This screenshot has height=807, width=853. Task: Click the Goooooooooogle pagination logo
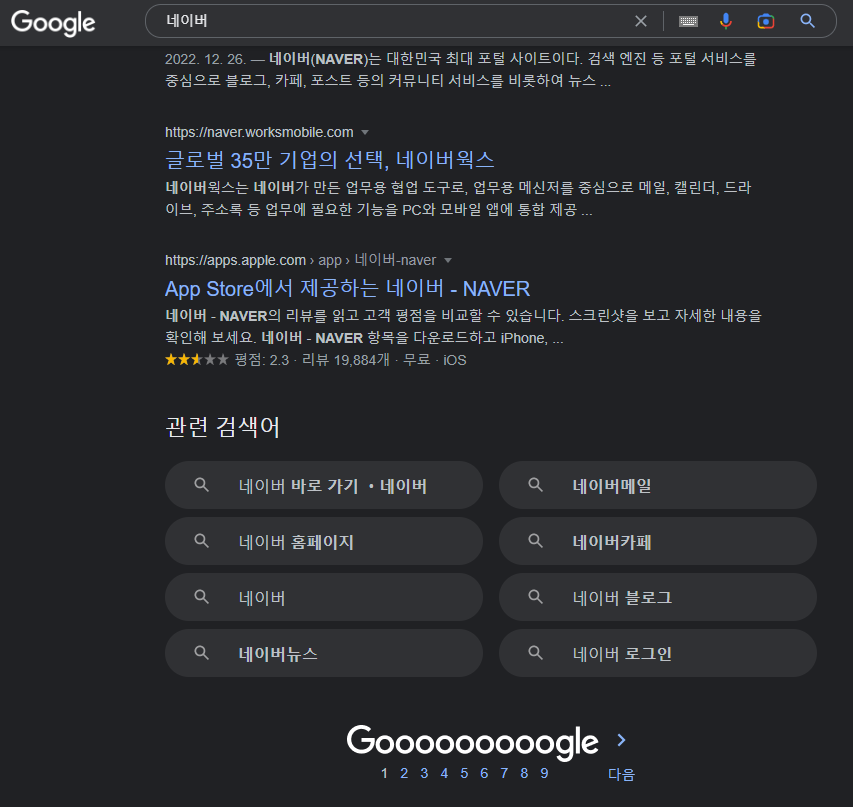(x=472, y=743)
